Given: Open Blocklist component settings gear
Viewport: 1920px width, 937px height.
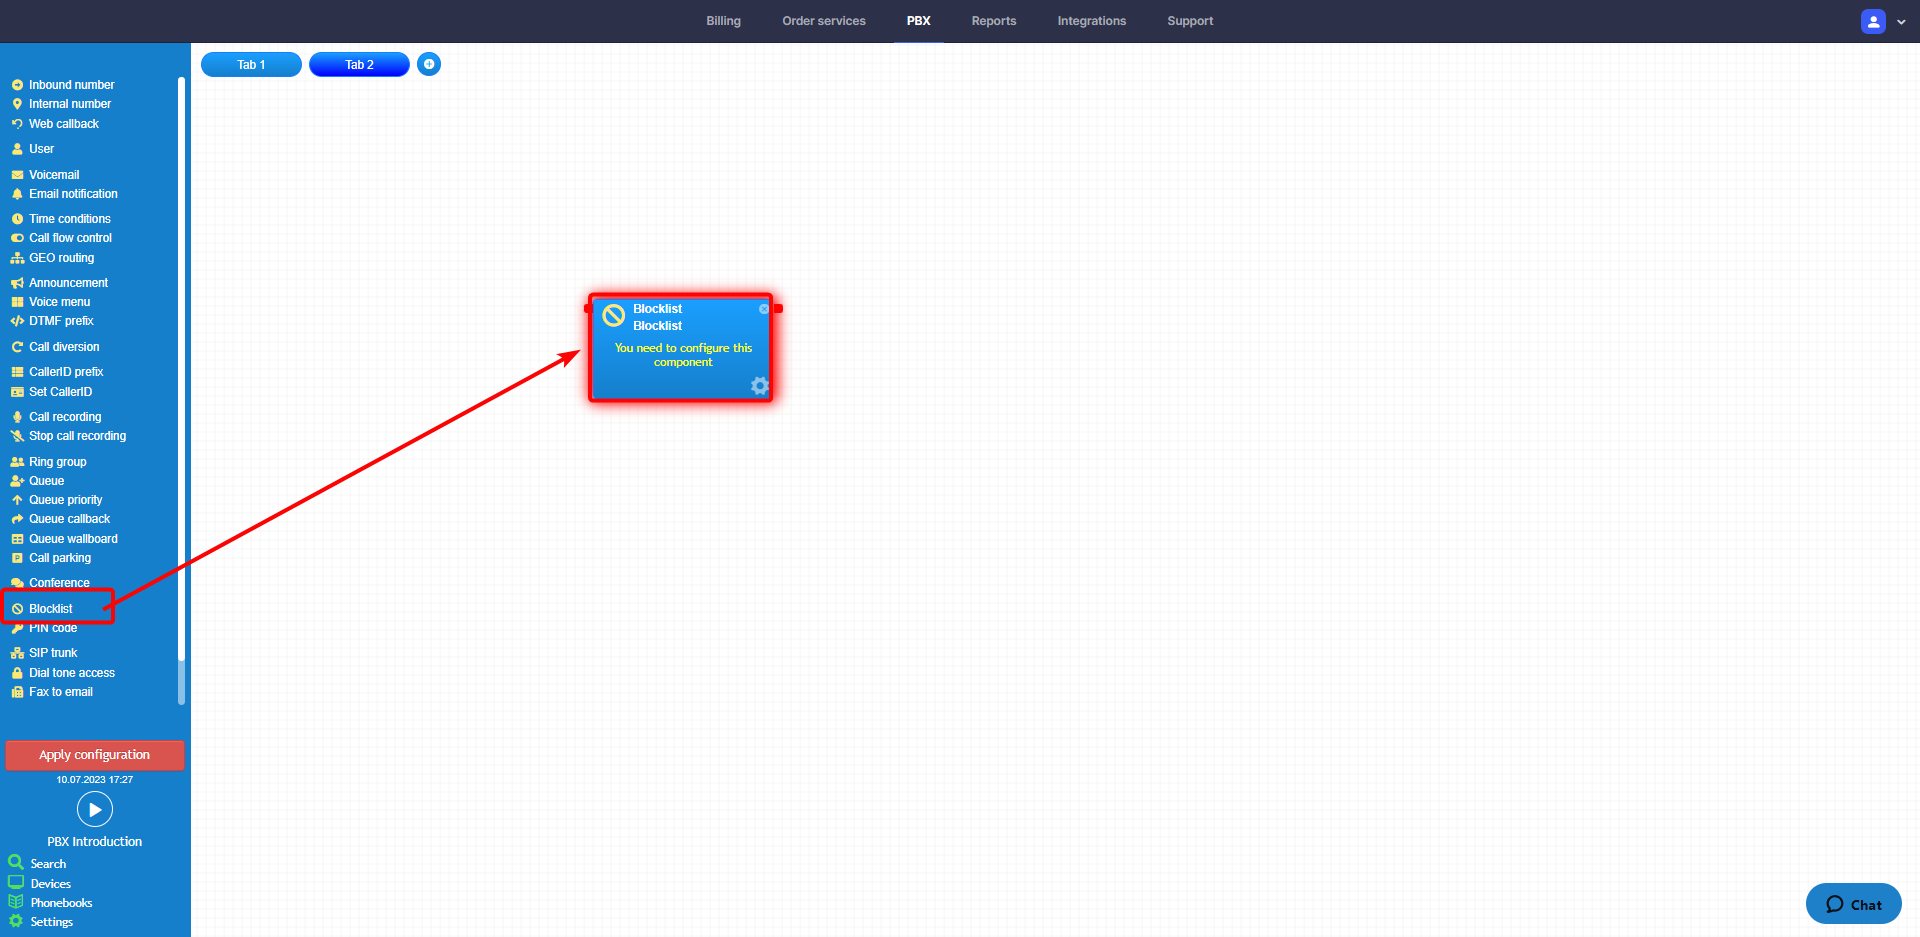Looking at the screenshot, I should pos(760,386).
